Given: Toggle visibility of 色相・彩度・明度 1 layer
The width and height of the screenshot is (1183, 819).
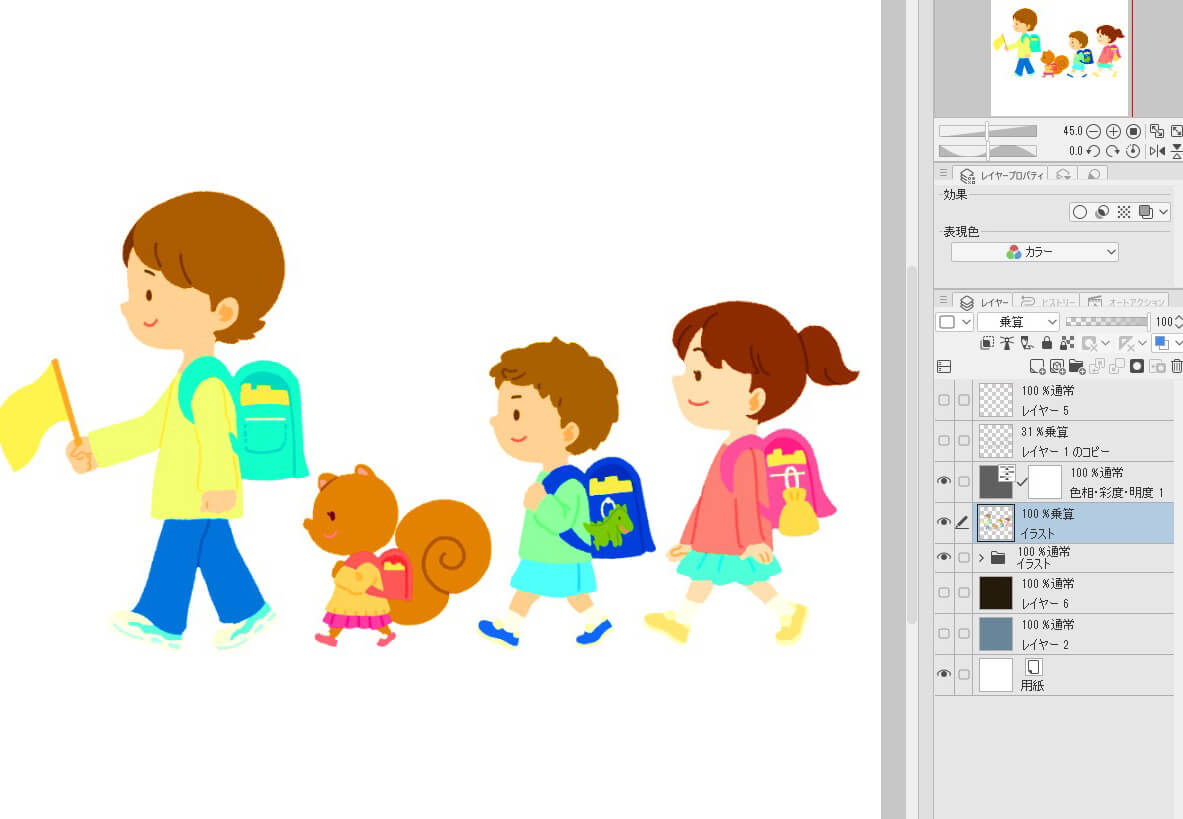Looking at the screenshot, I should click(x=944, y=482).
